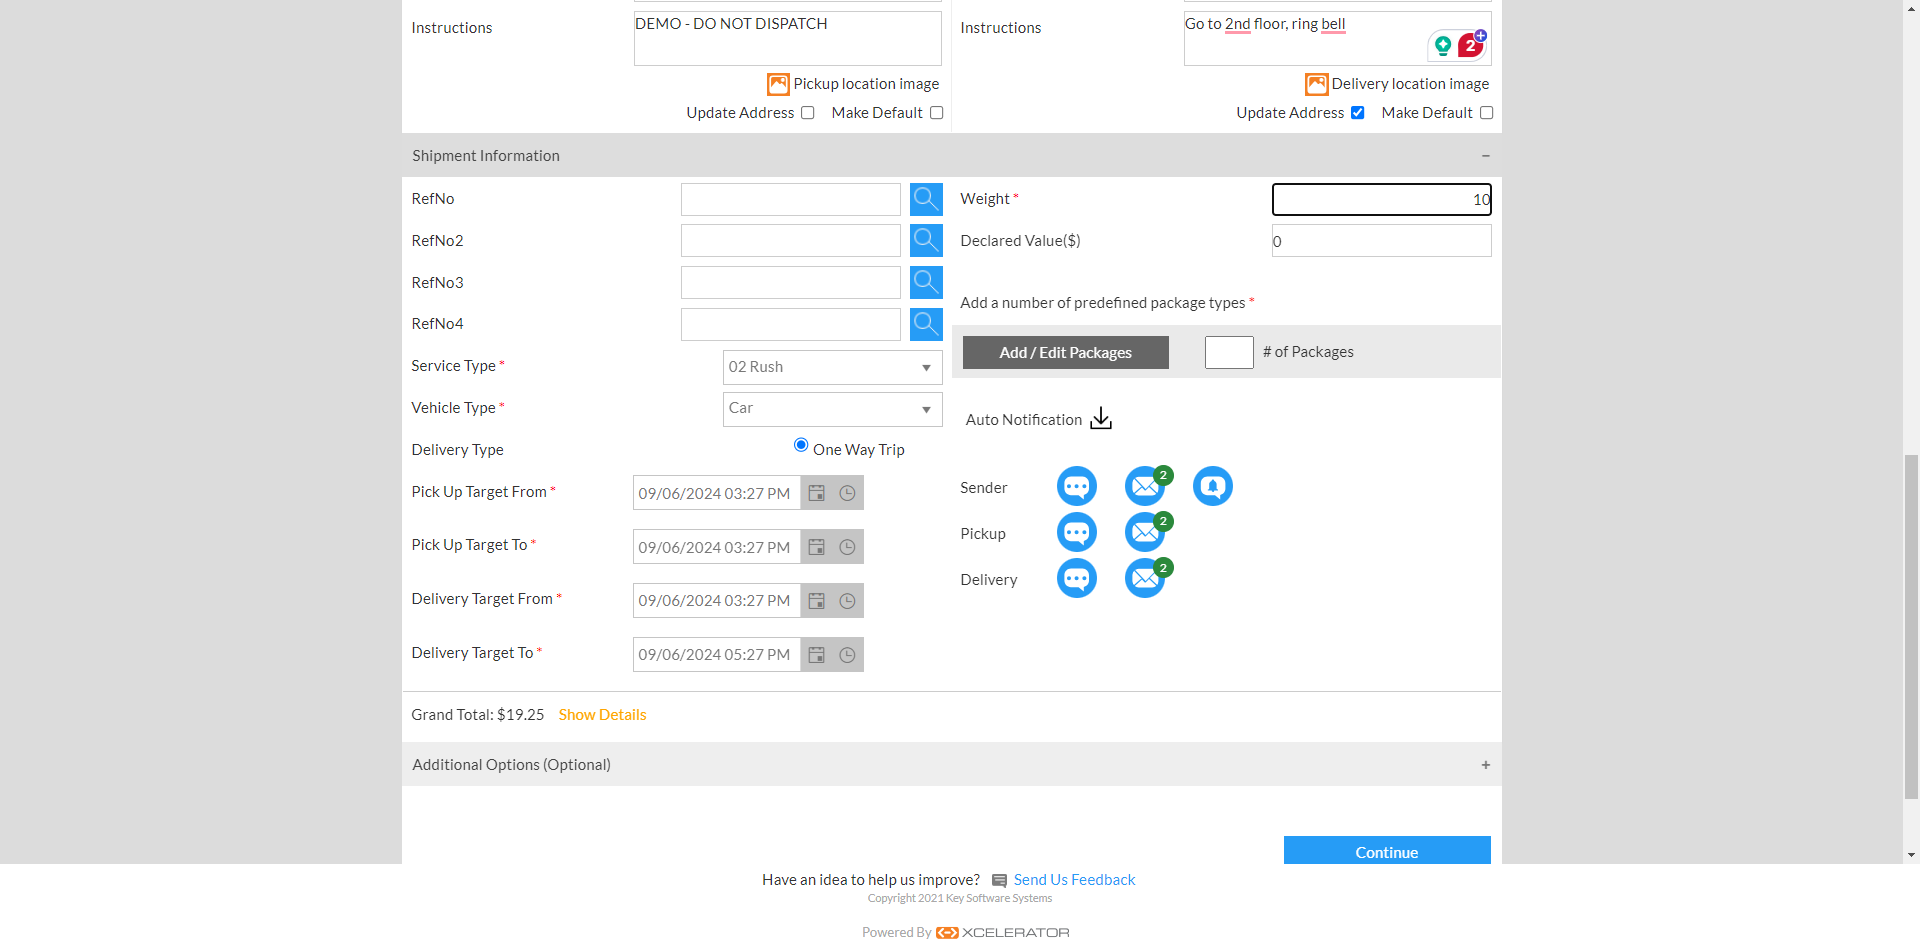Click the # of Packages input box
1920x945 pixels.
pyautogui.click(x=1229, y=352)
